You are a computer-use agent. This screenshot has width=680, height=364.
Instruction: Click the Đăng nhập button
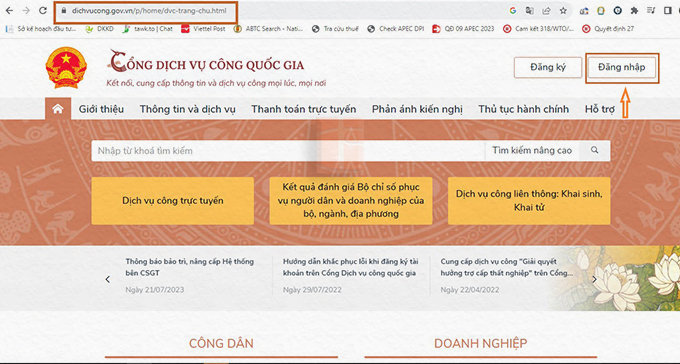coord(621,67)
